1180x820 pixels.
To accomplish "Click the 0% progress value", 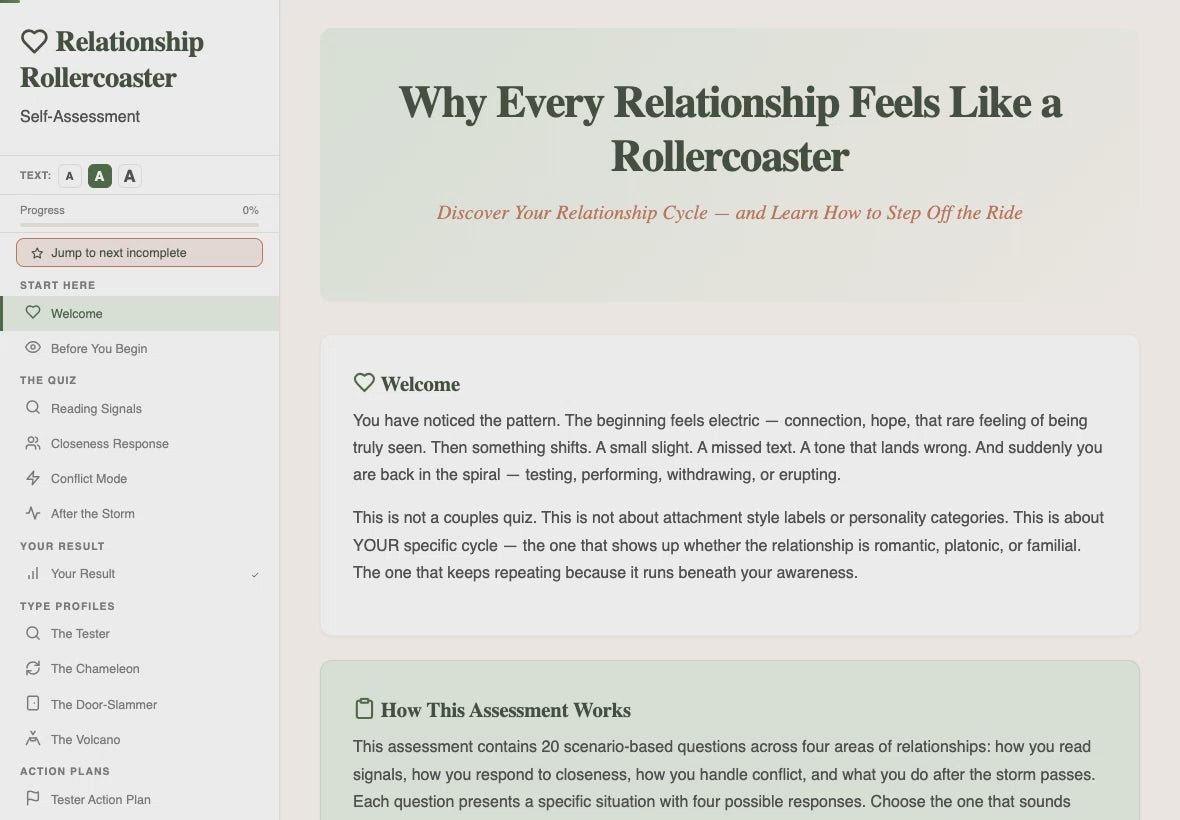I will click(x=251, y=210).
